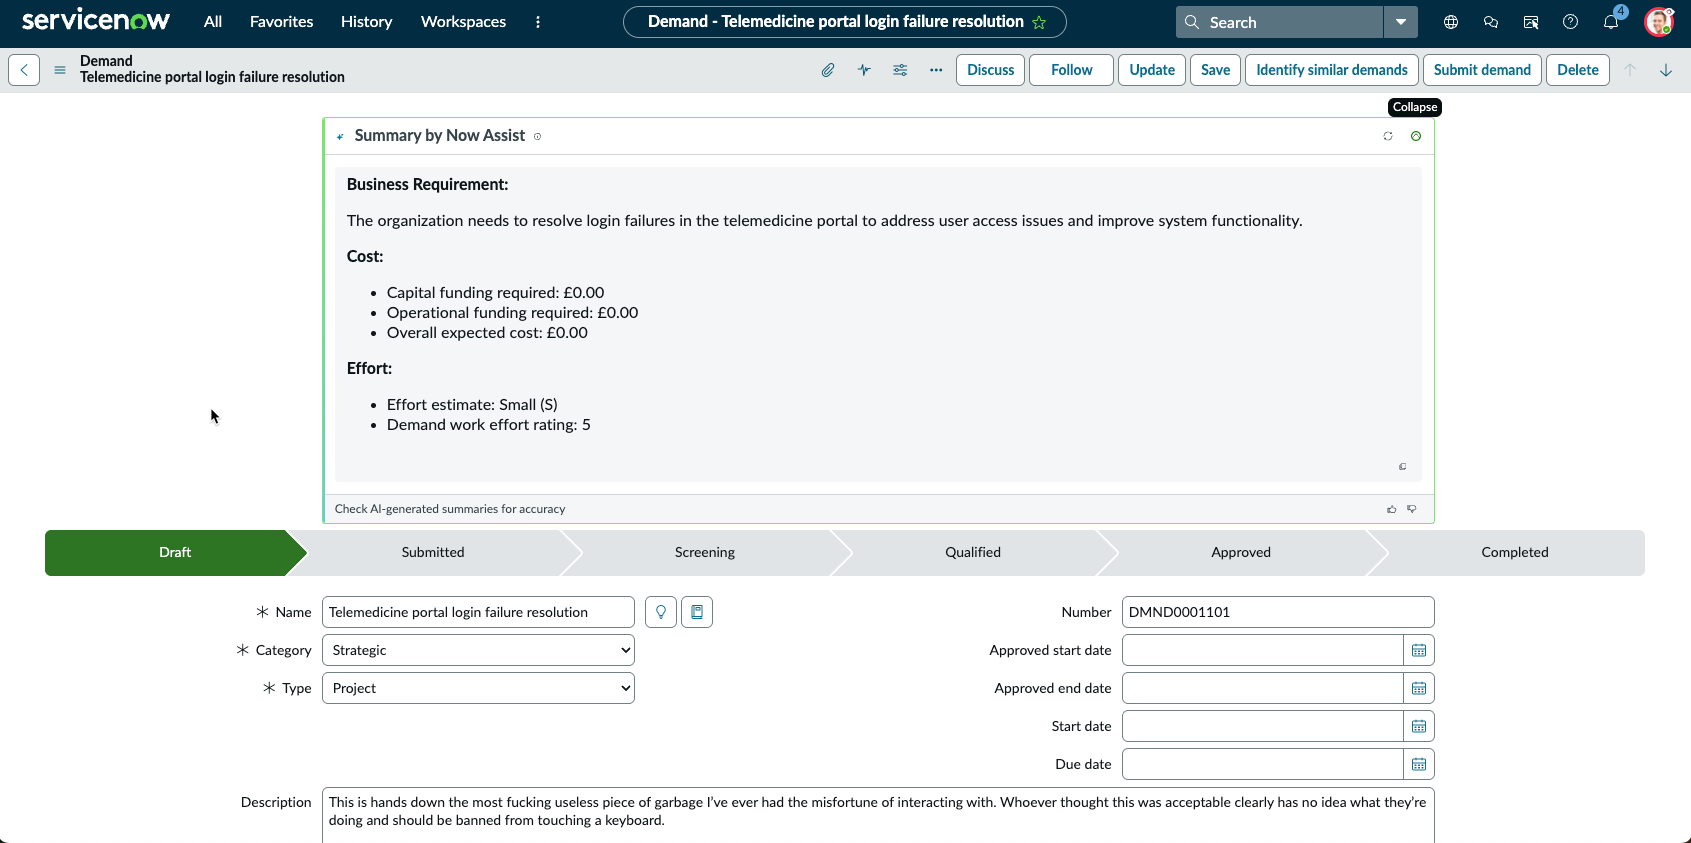The image size is (1691, 843).
Task: Expand the search scope dropdown arrow
Action: coord(1401,22)
